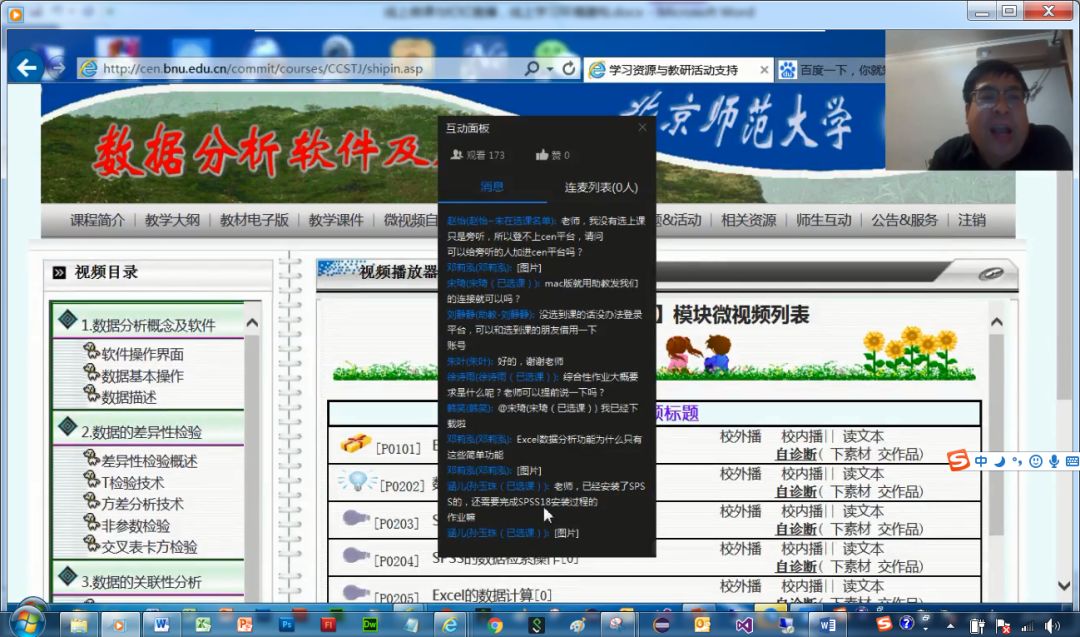Click the video list scrollbar up arrow
The width and height of the screenshot is (1080, 637).
[996, 322]
